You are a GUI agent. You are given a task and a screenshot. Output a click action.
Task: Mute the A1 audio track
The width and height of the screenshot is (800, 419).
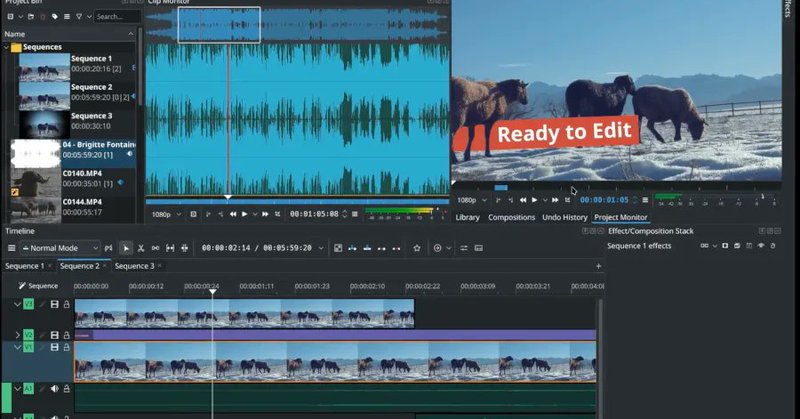click(x=55, y=389)
